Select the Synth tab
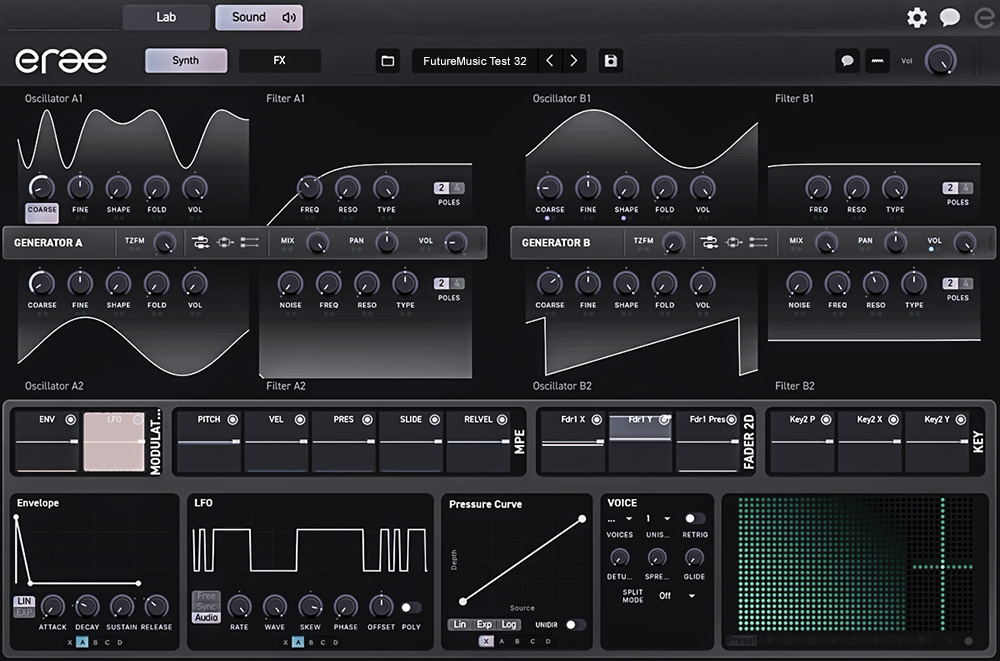 [186, 61]
